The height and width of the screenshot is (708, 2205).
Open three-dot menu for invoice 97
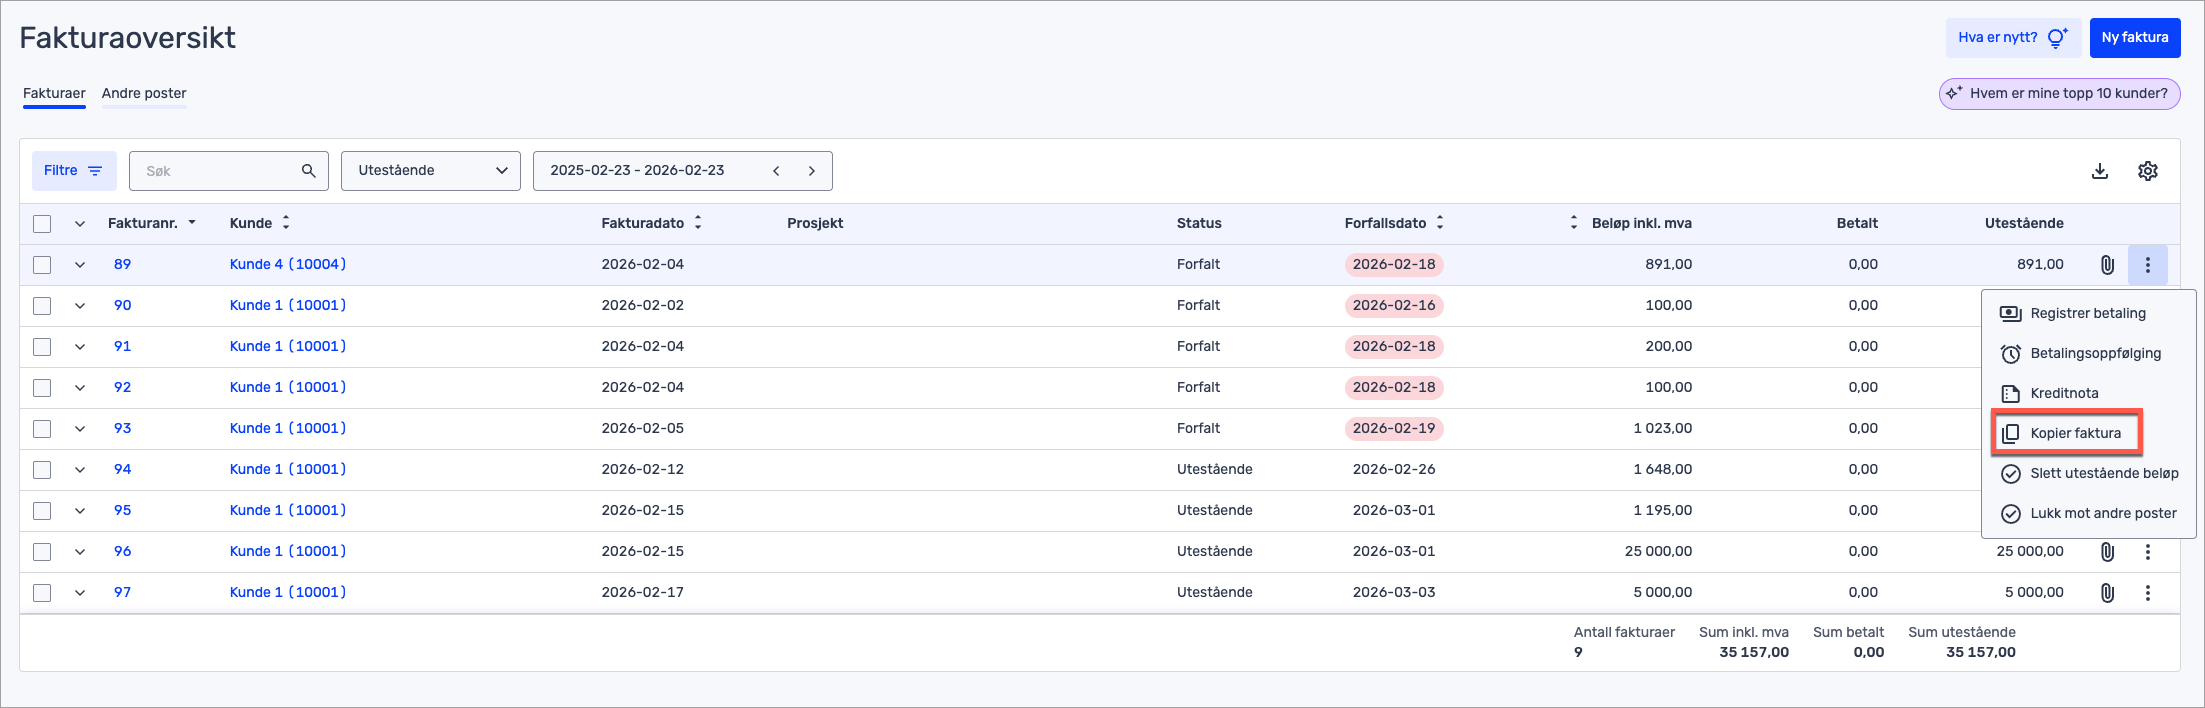click(x=2147, y=593)
